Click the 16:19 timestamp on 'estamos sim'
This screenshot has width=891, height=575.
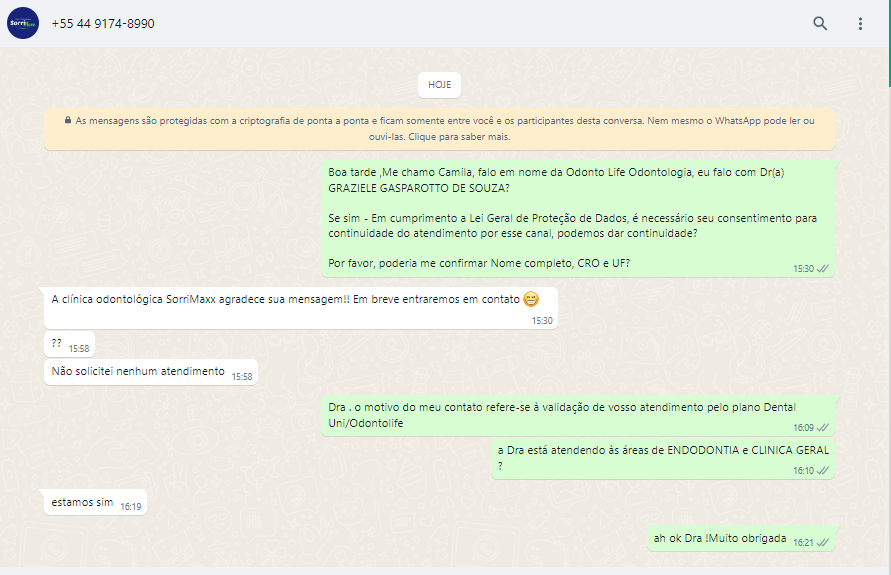[131, 507]
